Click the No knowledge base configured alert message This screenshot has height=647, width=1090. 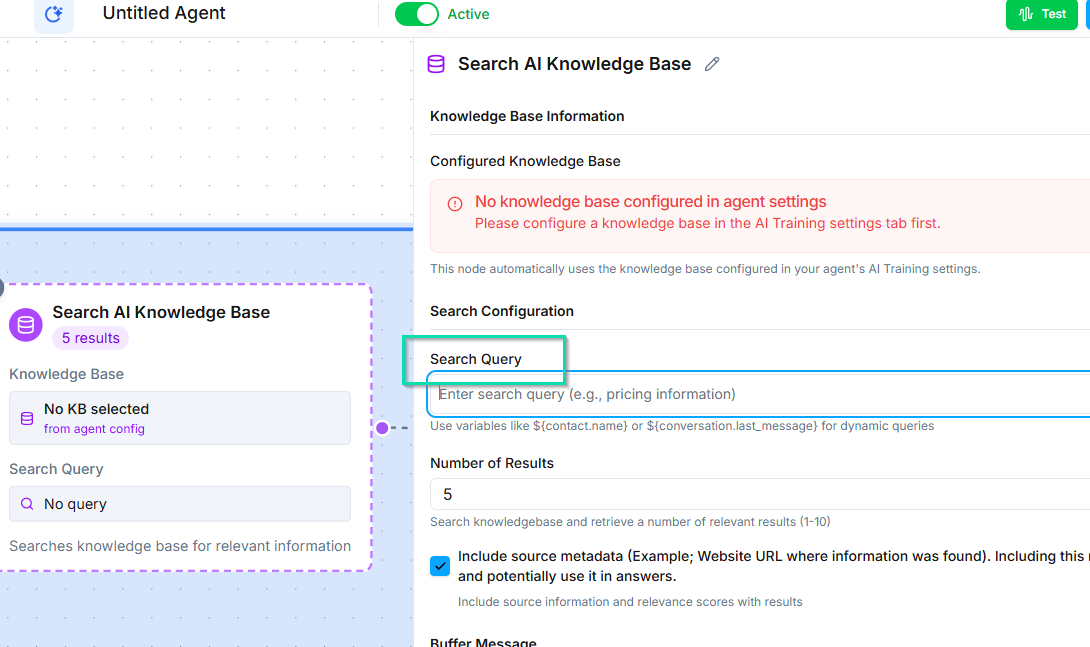point(650,202)
